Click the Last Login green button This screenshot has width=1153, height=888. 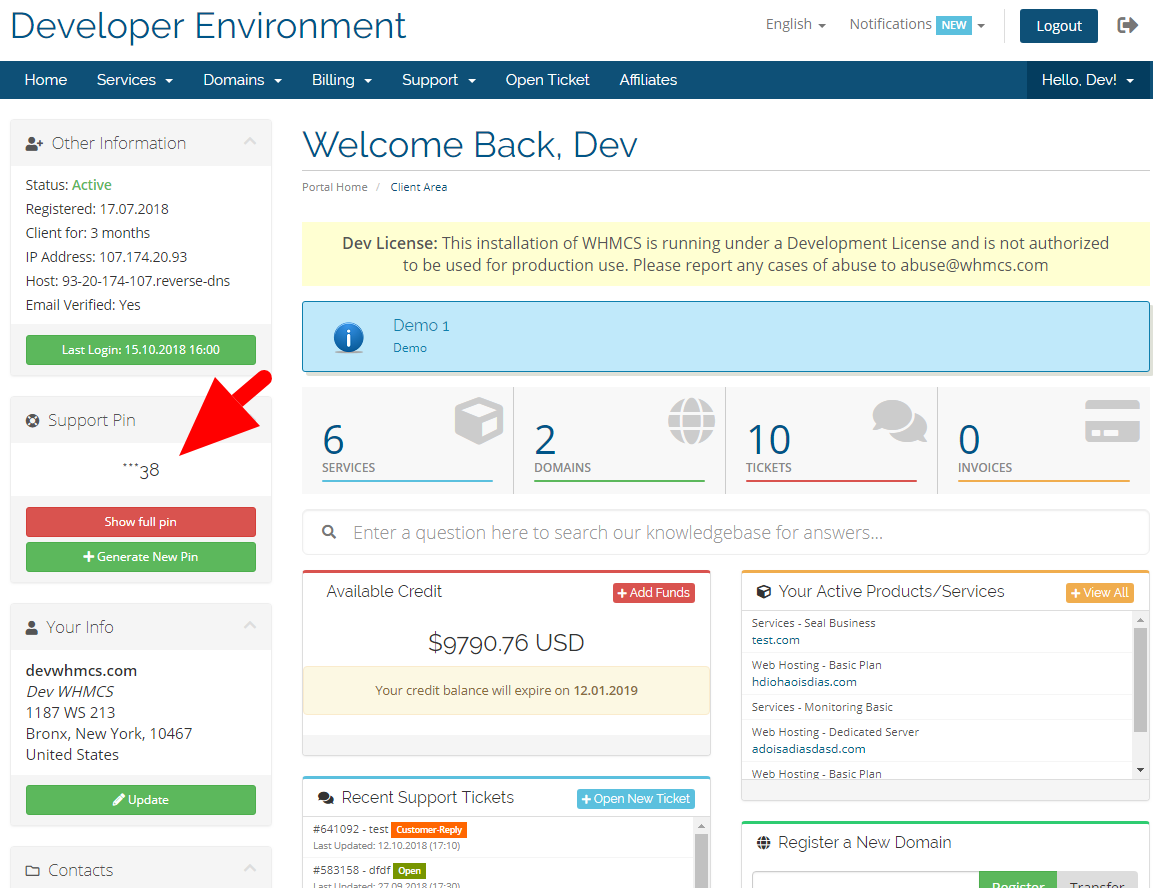click(140, 350)
